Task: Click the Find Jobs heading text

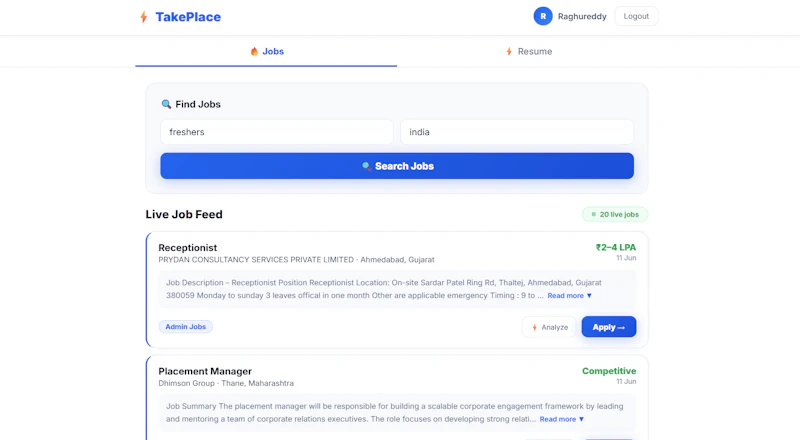Action: (x=198, y=104)
